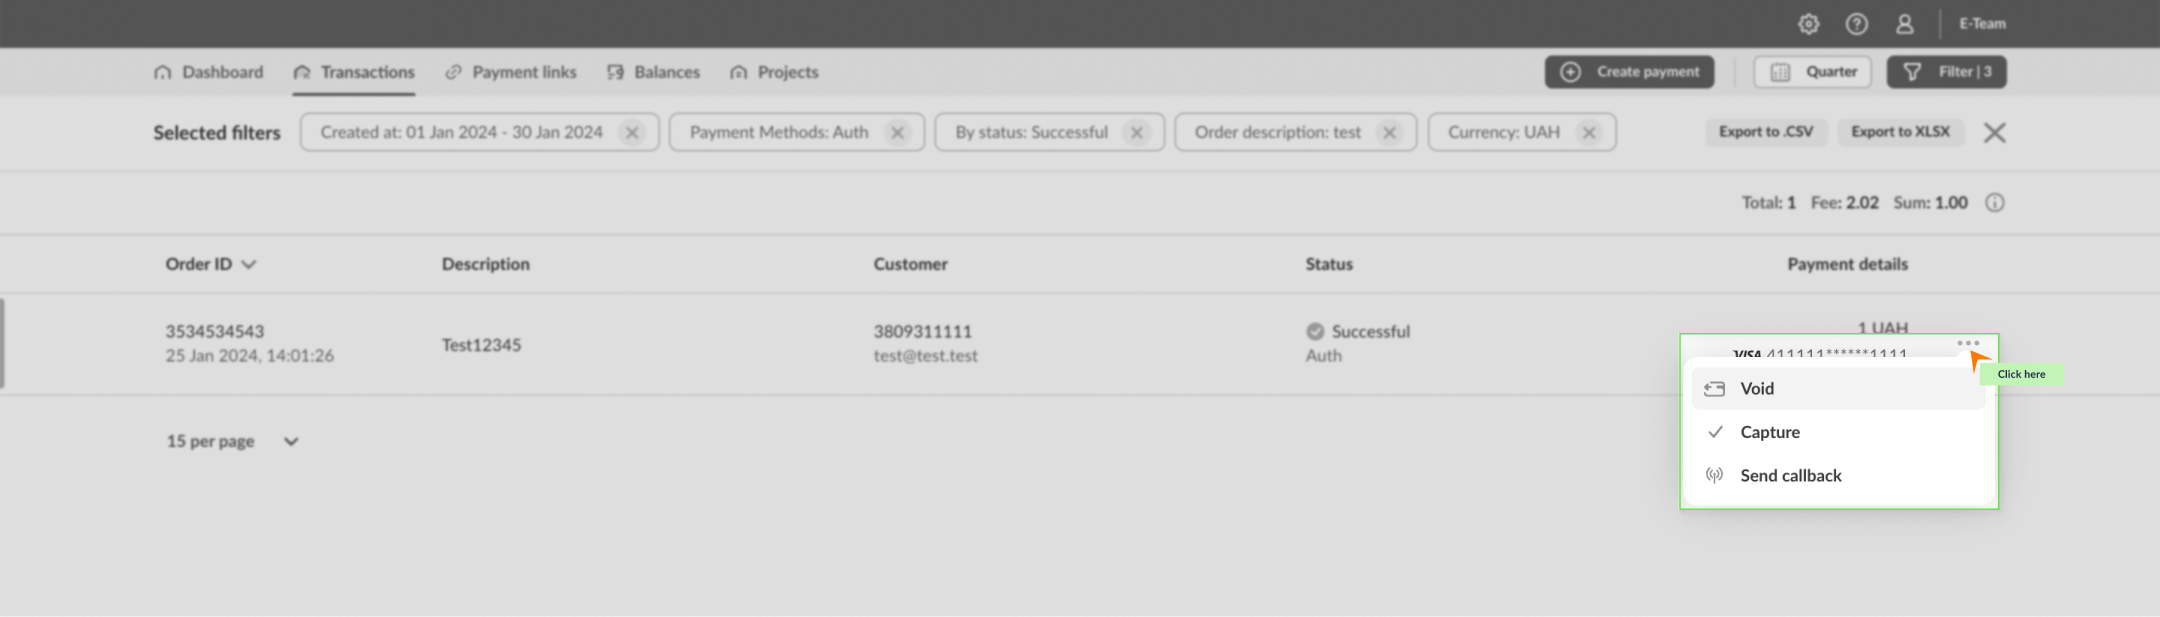The width and height of the screenshot is (2160, 617).
Task: Remove the Currency UAH filter
Action: pos(1588,133)
